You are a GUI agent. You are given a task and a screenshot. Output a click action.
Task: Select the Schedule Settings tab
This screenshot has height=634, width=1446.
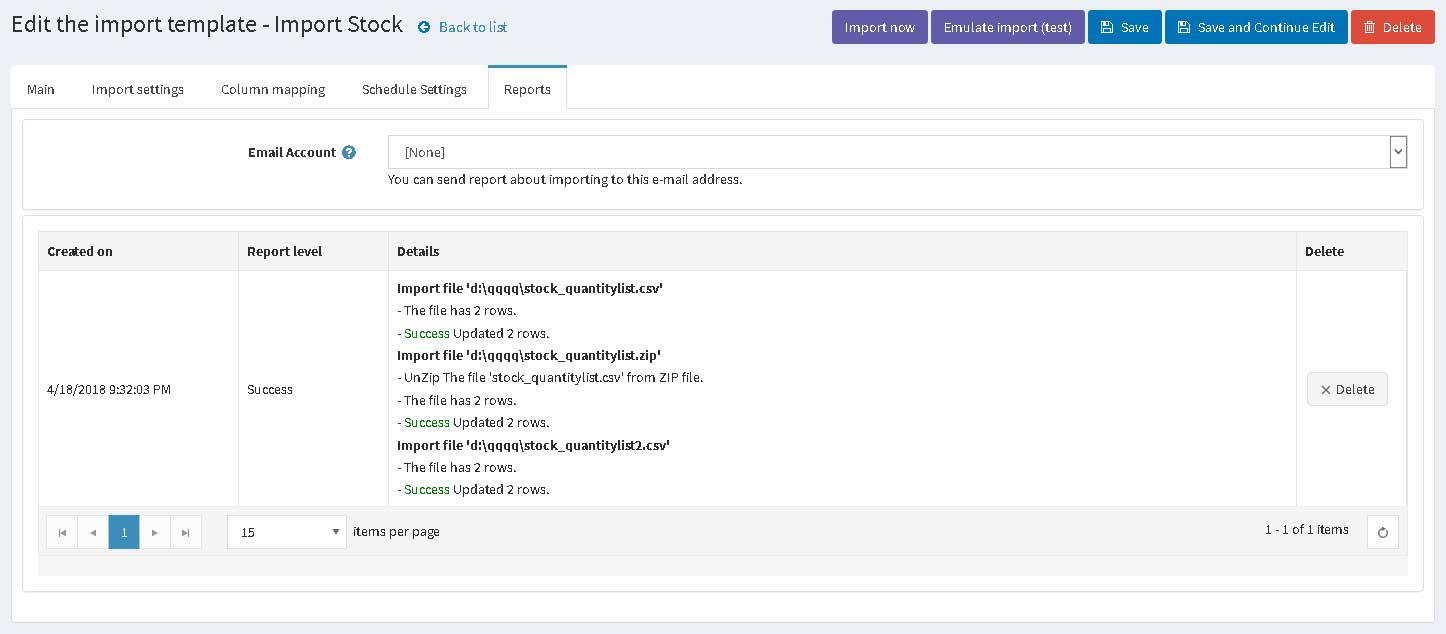414,89
